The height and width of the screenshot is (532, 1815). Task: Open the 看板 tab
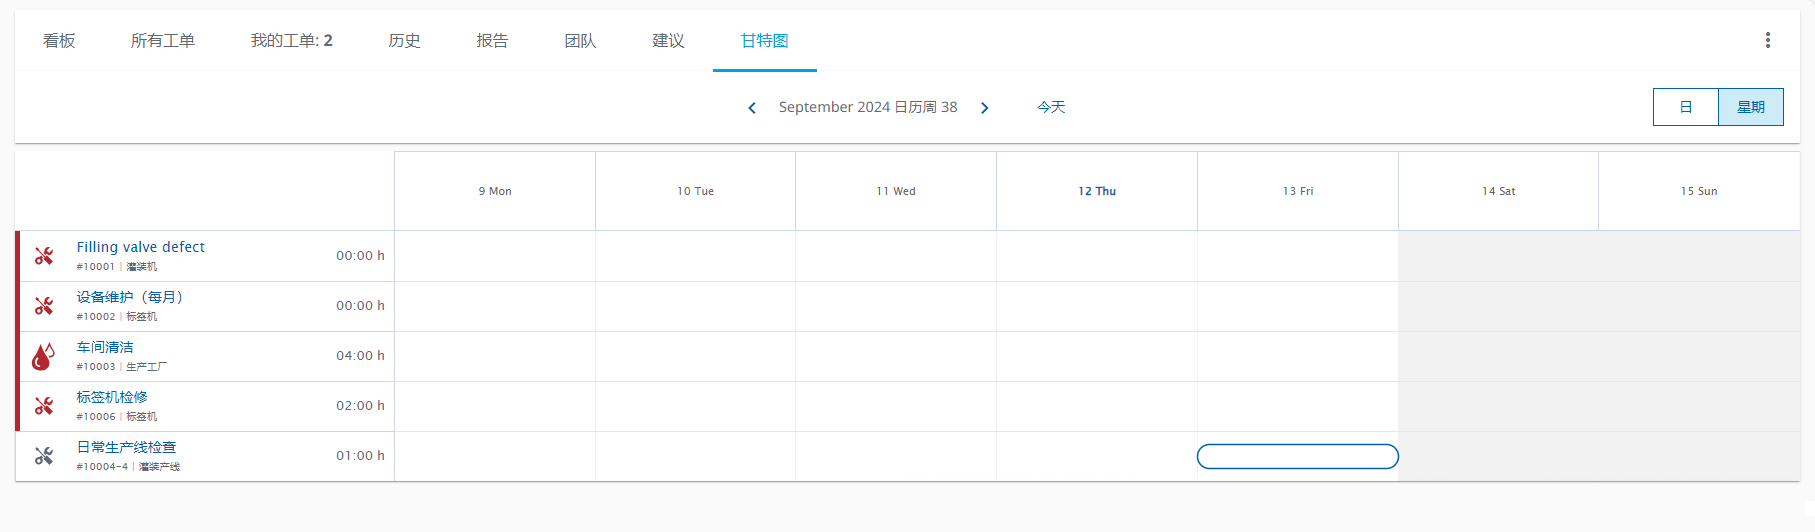pyautogui.click(x=59, y=41)
